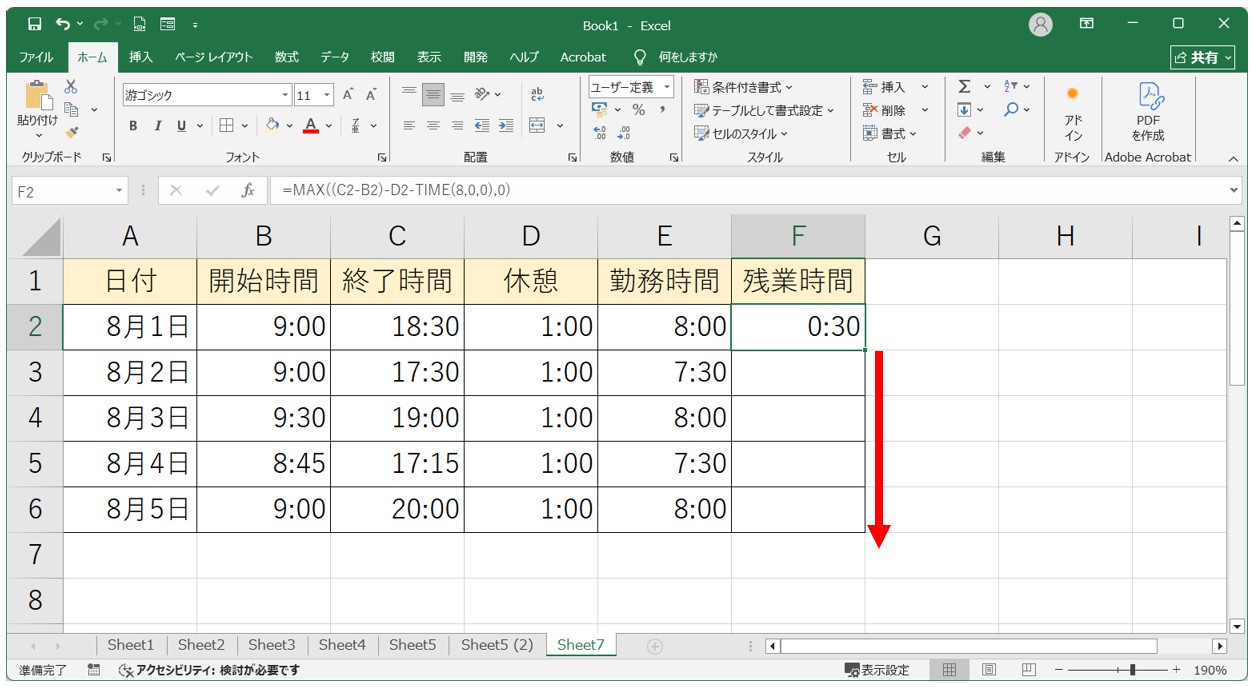
Task: Apply Percent Style number format
Action: pyautogui.click(x=638, y=110)
